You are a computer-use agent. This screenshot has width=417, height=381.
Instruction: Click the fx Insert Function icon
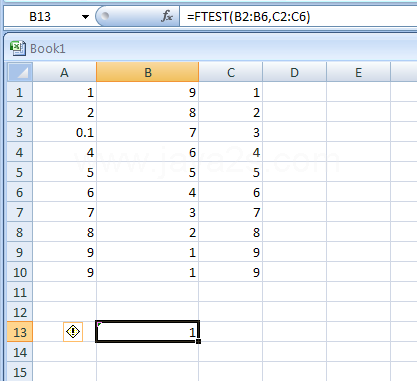pos(167,16)
